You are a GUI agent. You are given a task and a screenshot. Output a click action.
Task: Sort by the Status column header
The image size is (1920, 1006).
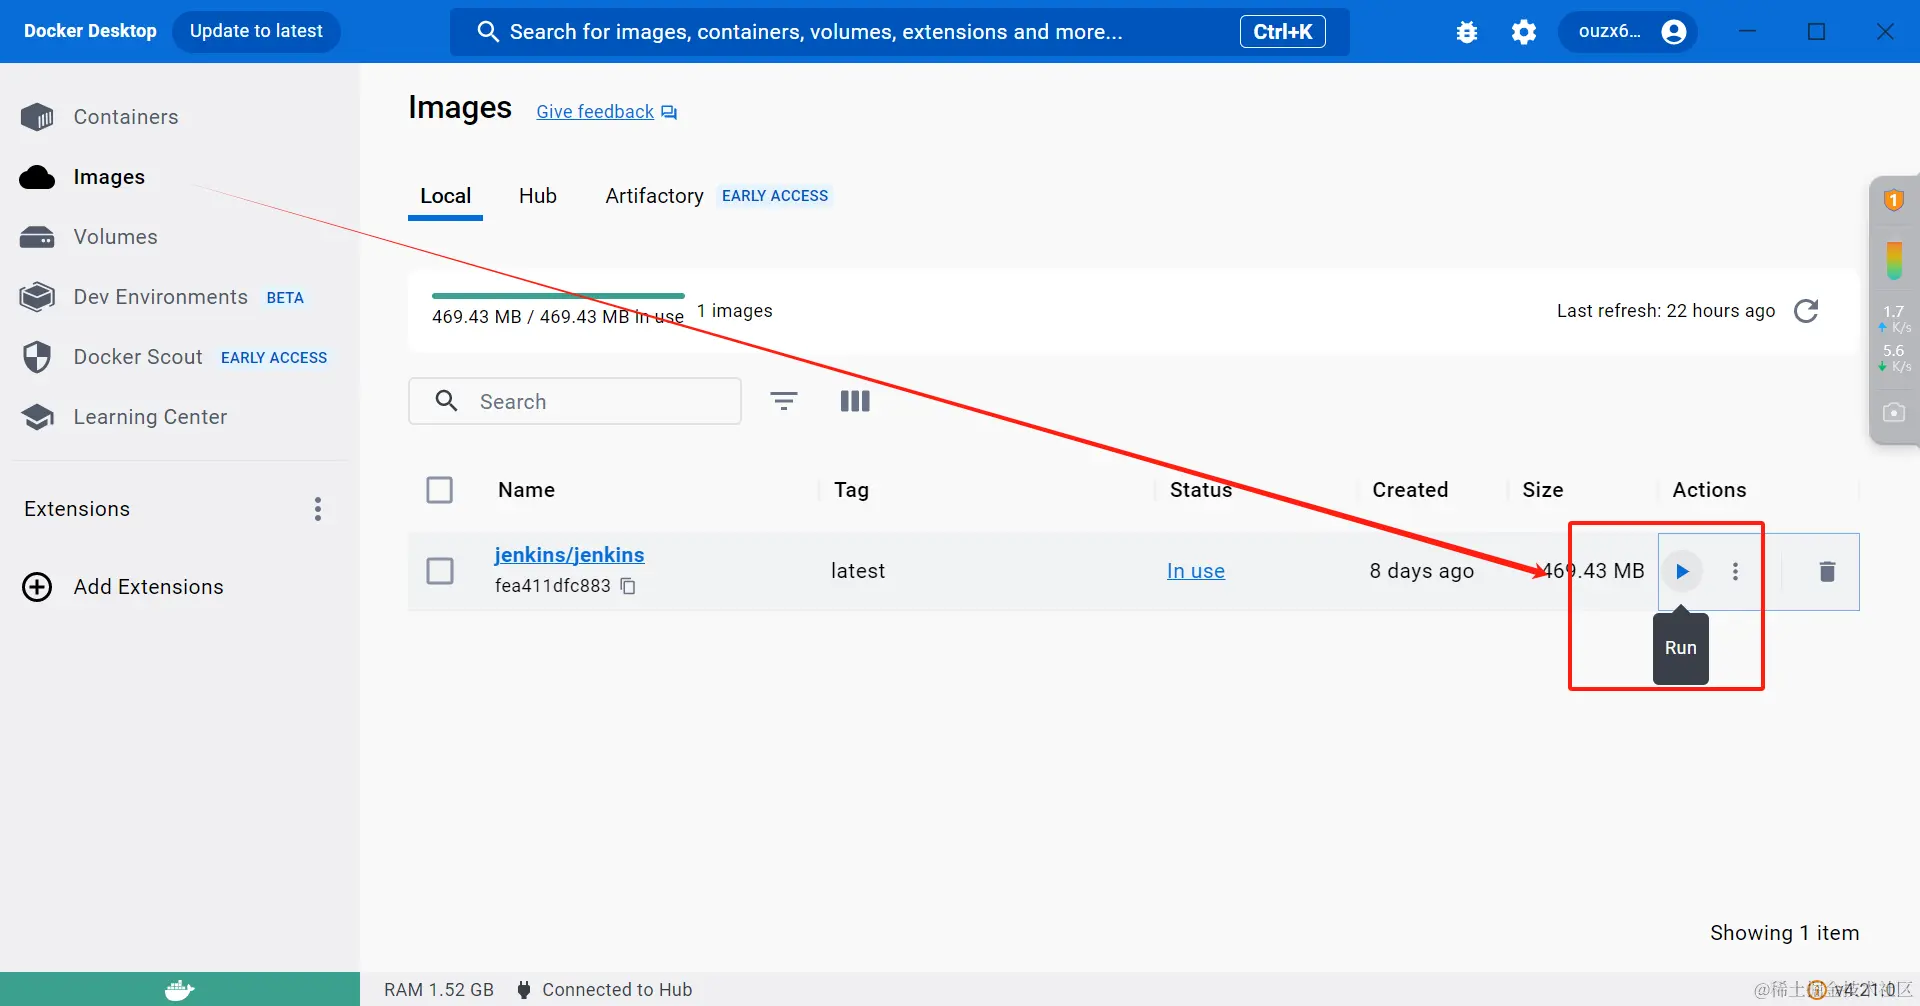point(1201,490)
